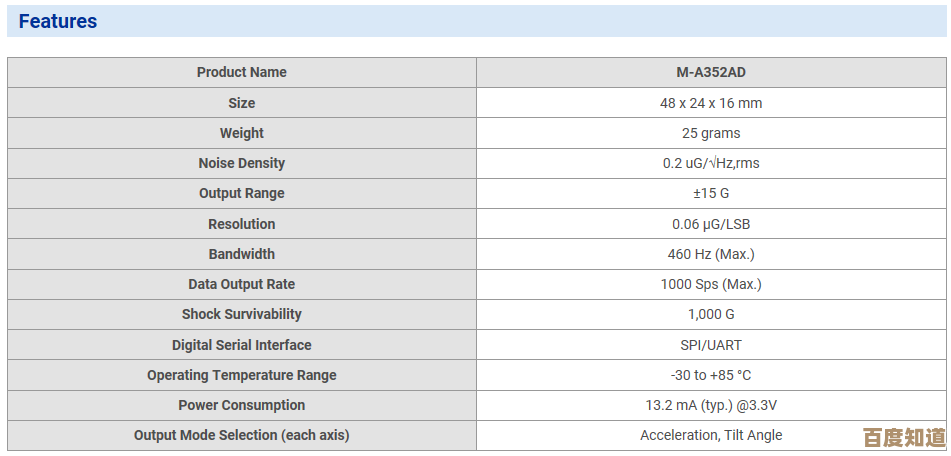Viewport: 951px width, 456px height.
Task: Click the 1,000 G shock survivability value
Action: [710, 314]
